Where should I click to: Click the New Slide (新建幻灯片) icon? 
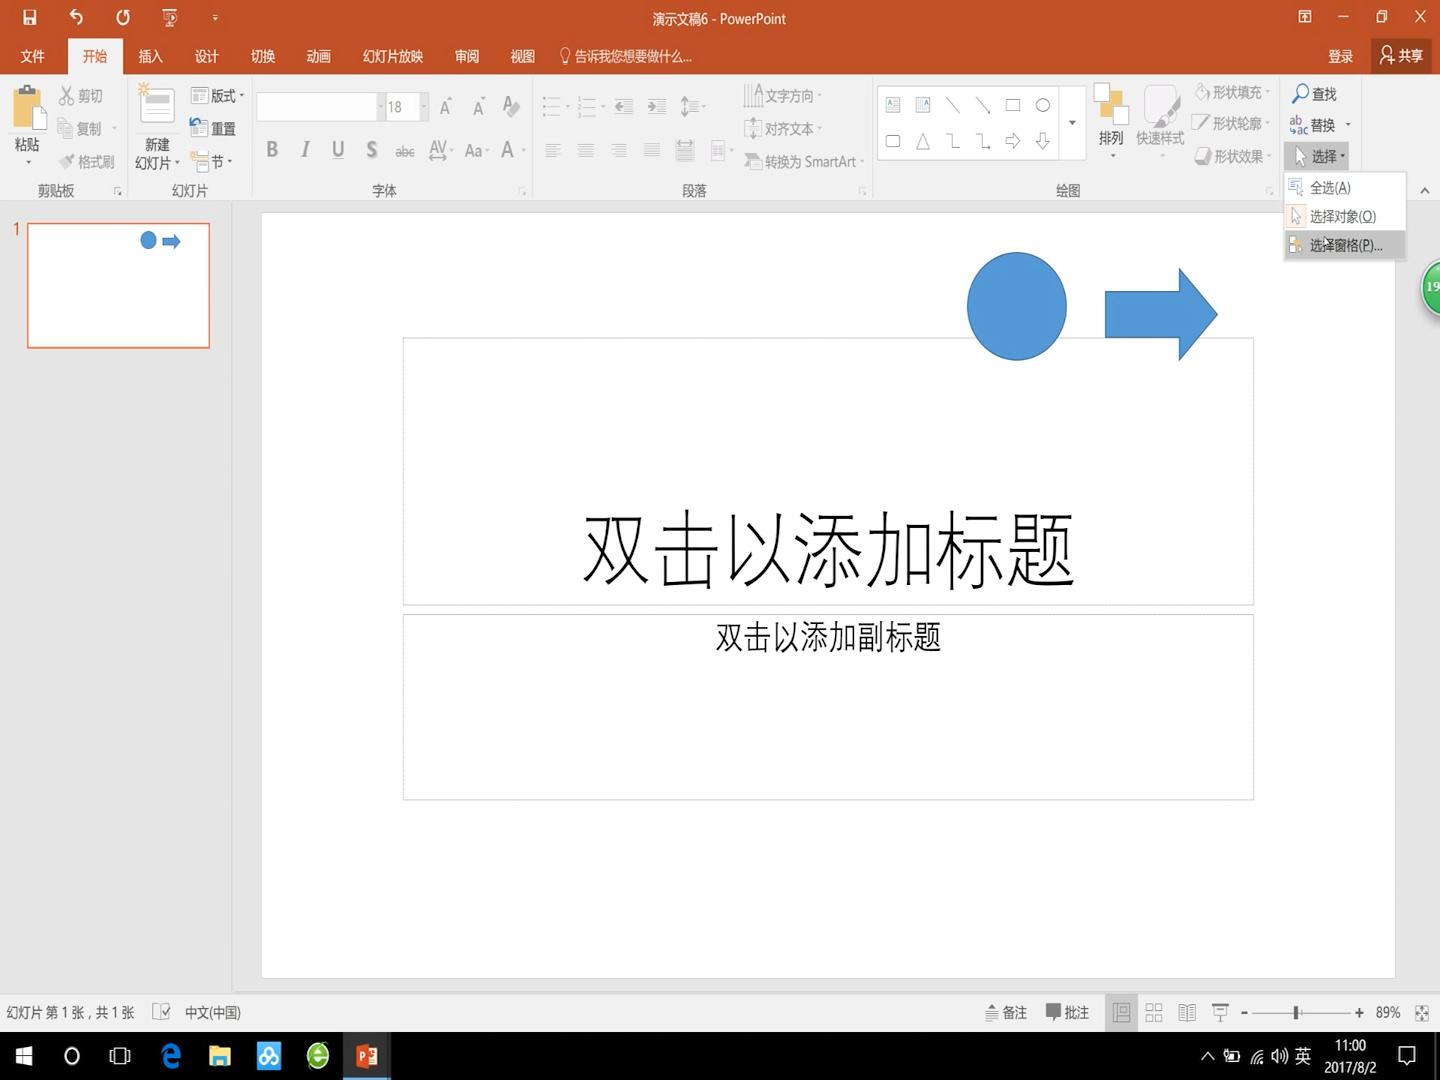click(157, 105)
